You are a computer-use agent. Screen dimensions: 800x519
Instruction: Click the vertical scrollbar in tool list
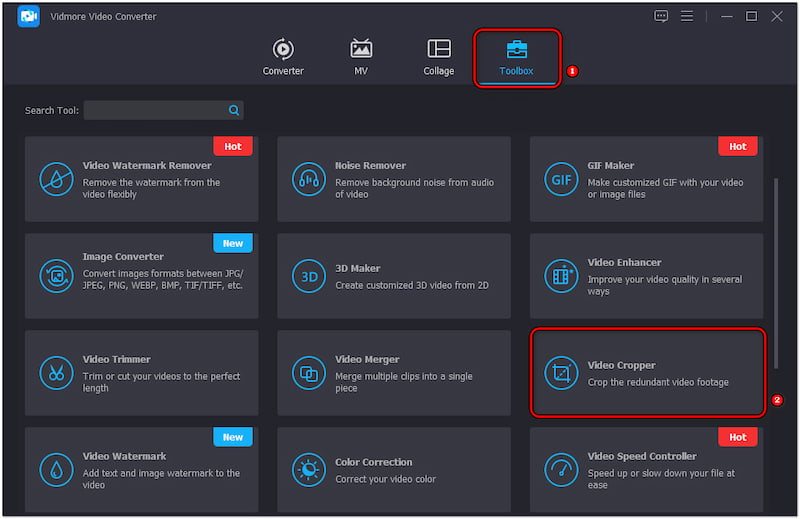tap(777, 270)
